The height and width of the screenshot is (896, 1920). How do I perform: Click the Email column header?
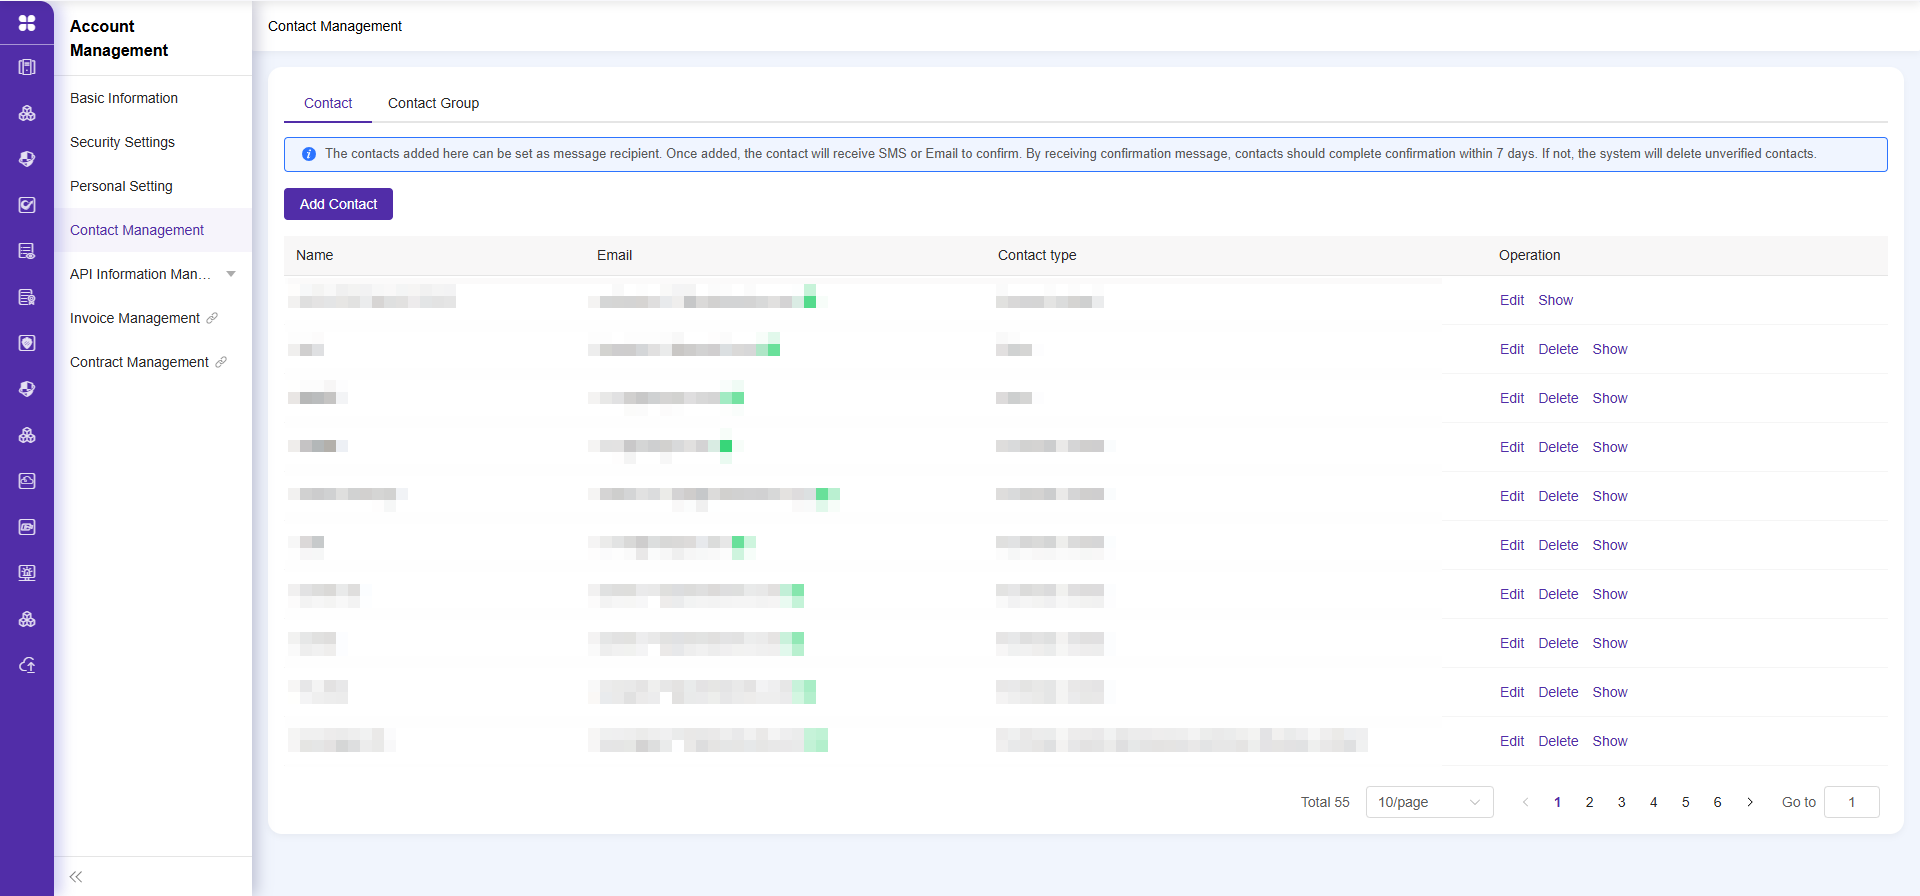[x=614, y=255]
